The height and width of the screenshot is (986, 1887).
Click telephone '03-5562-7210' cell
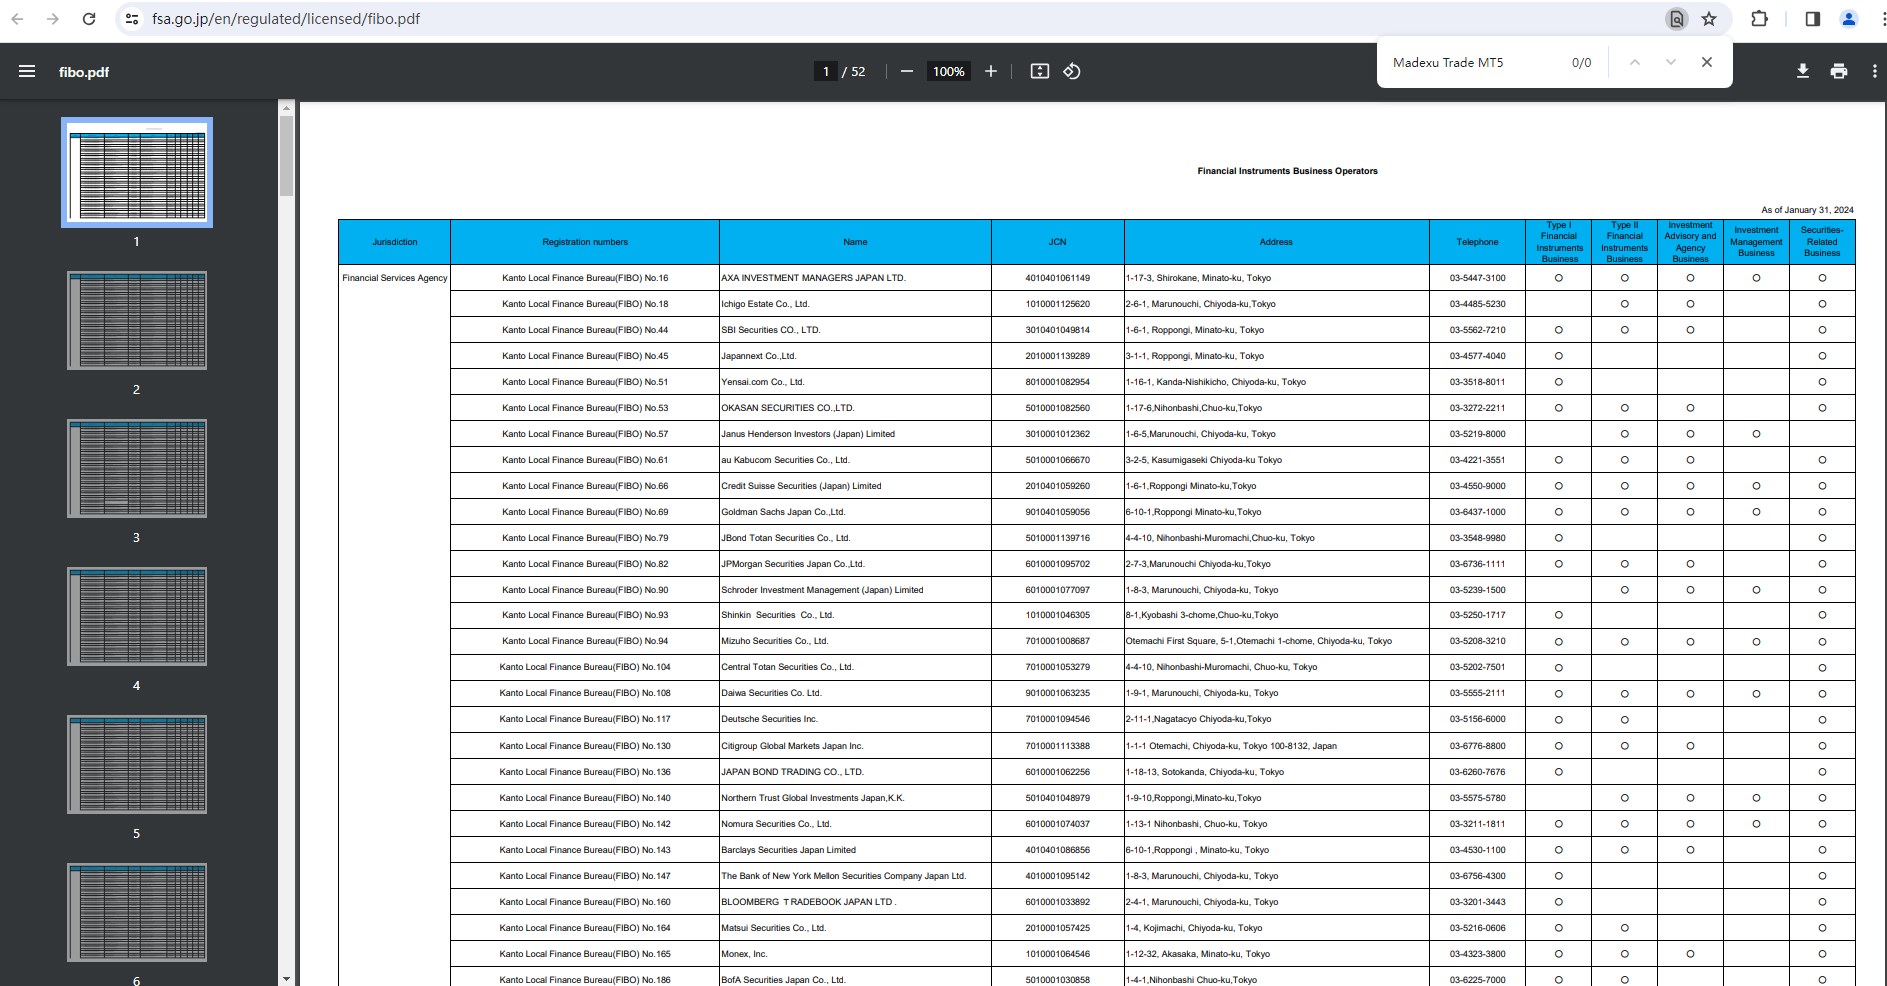tap(1477, 330)
